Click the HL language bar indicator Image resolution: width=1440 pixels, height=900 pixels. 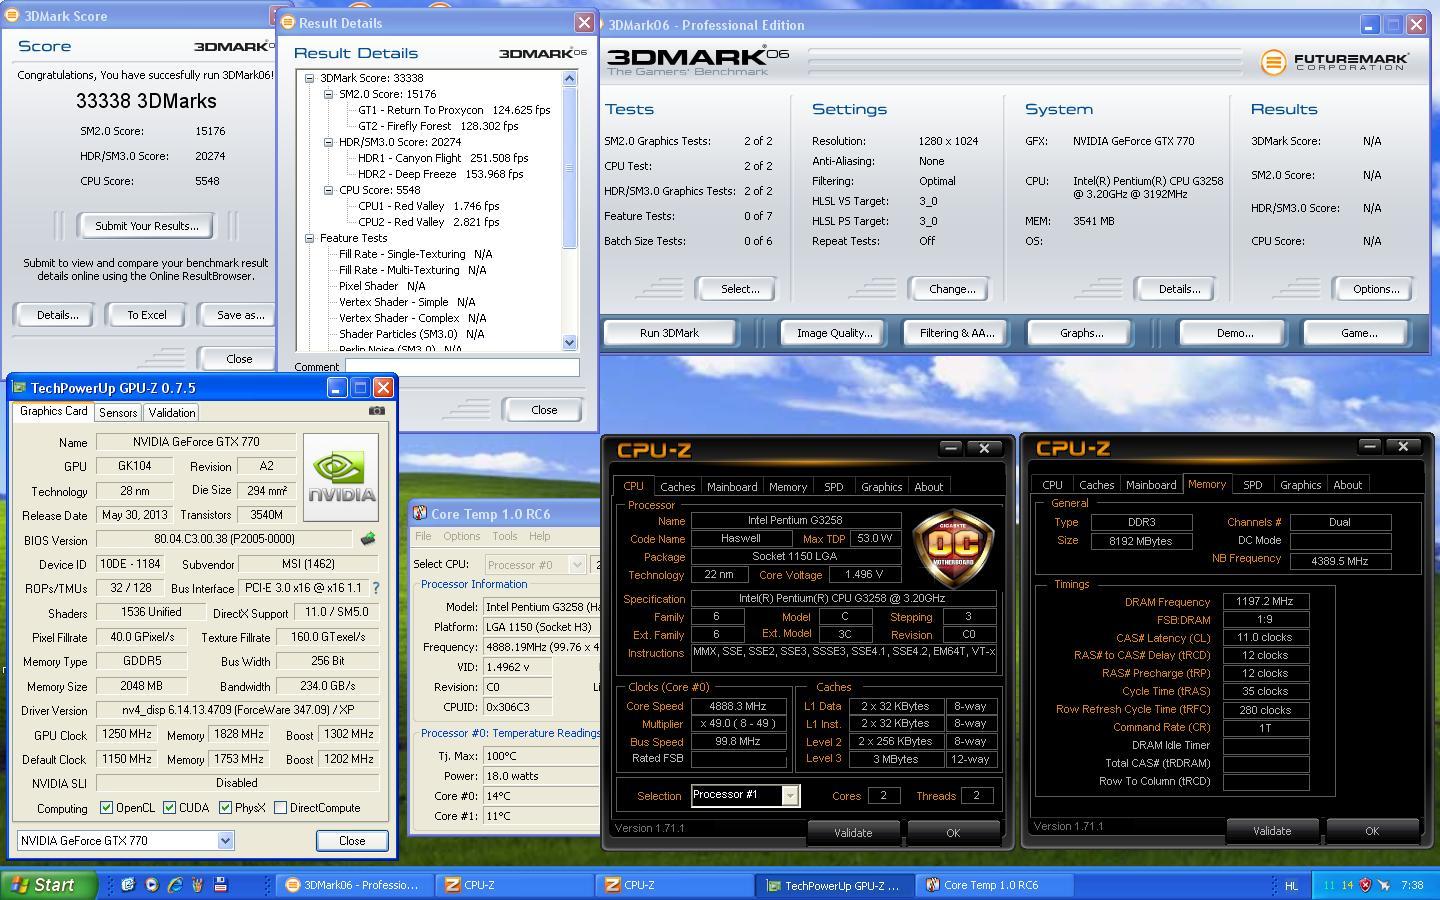pyautogui.click(x=1291, y=885)
